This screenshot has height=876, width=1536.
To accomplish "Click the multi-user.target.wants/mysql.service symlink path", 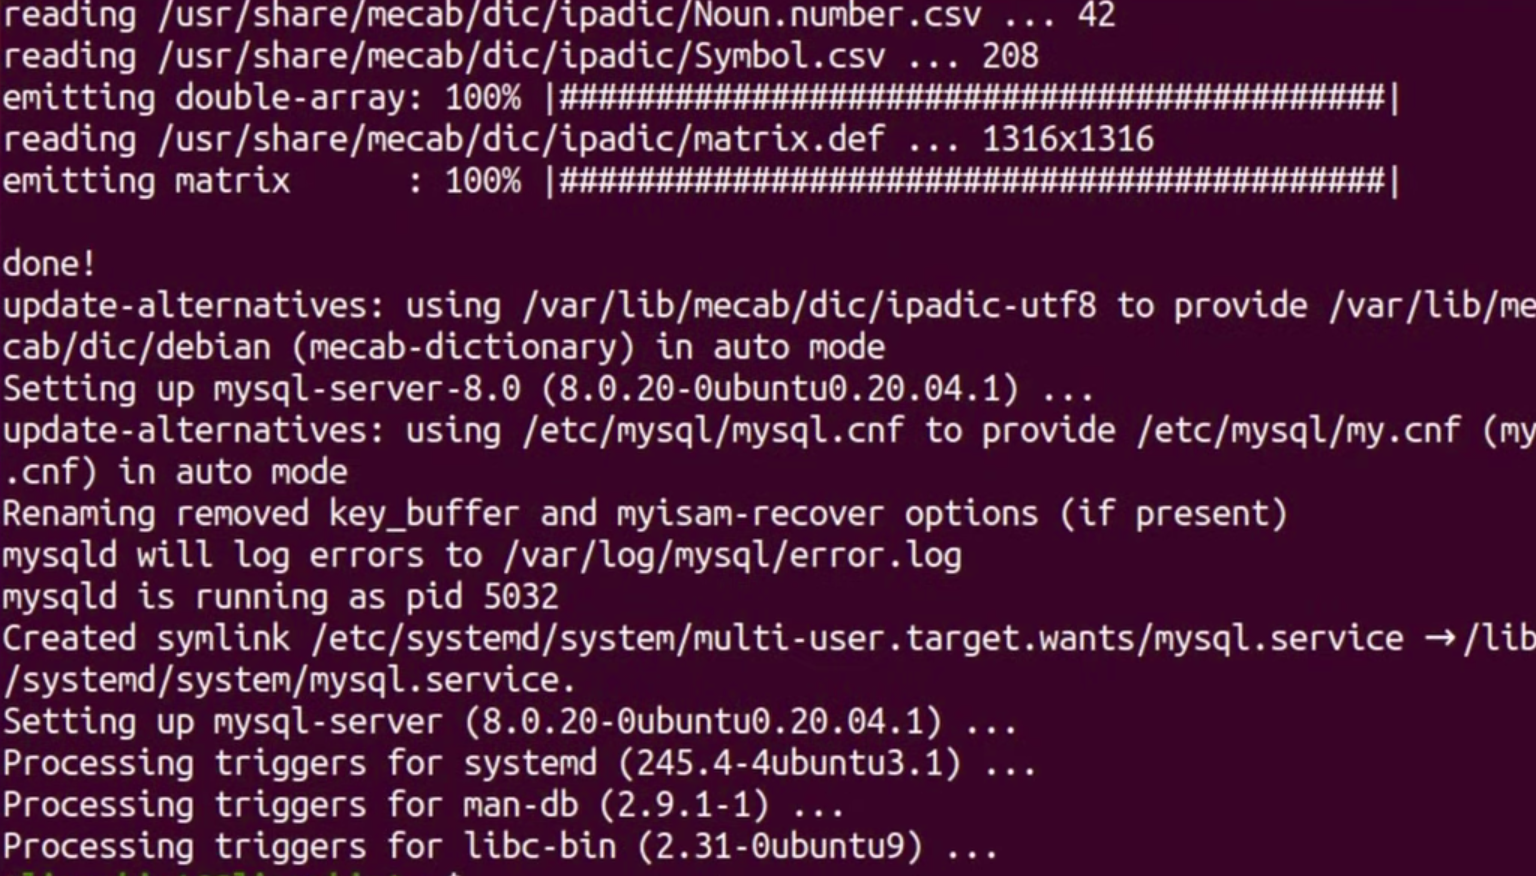I will coord(857,638).
